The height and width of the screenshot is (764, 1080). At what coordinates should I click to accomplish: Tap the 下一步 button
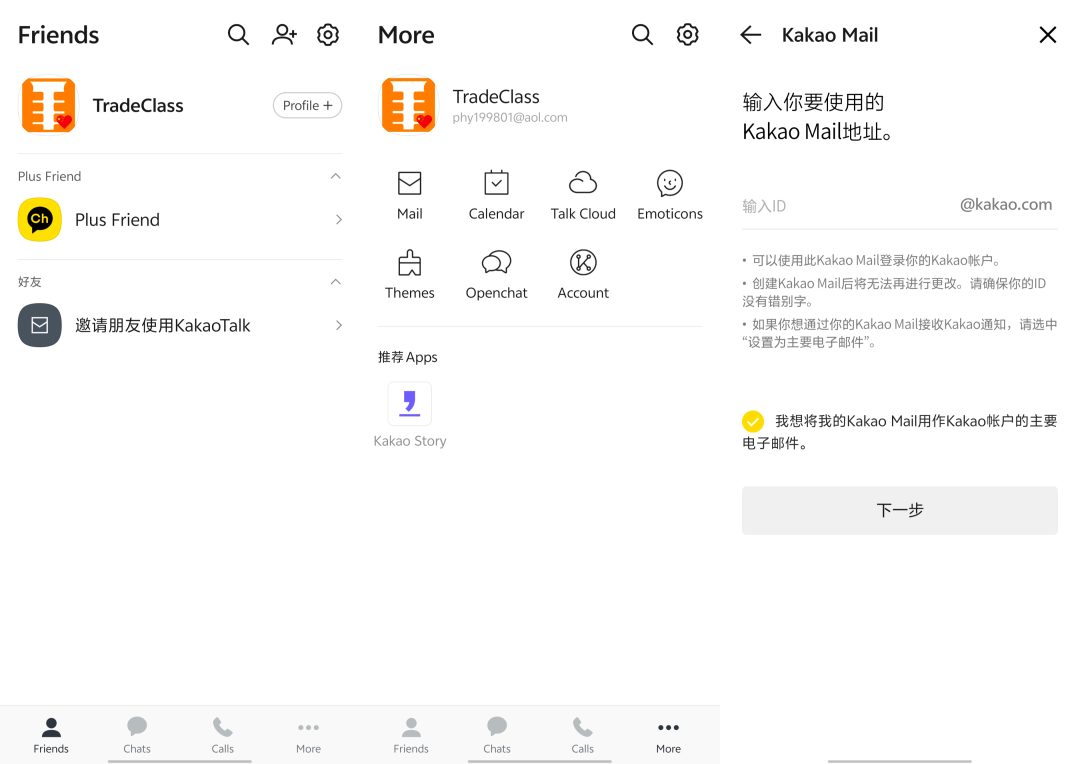pos(900,510)
